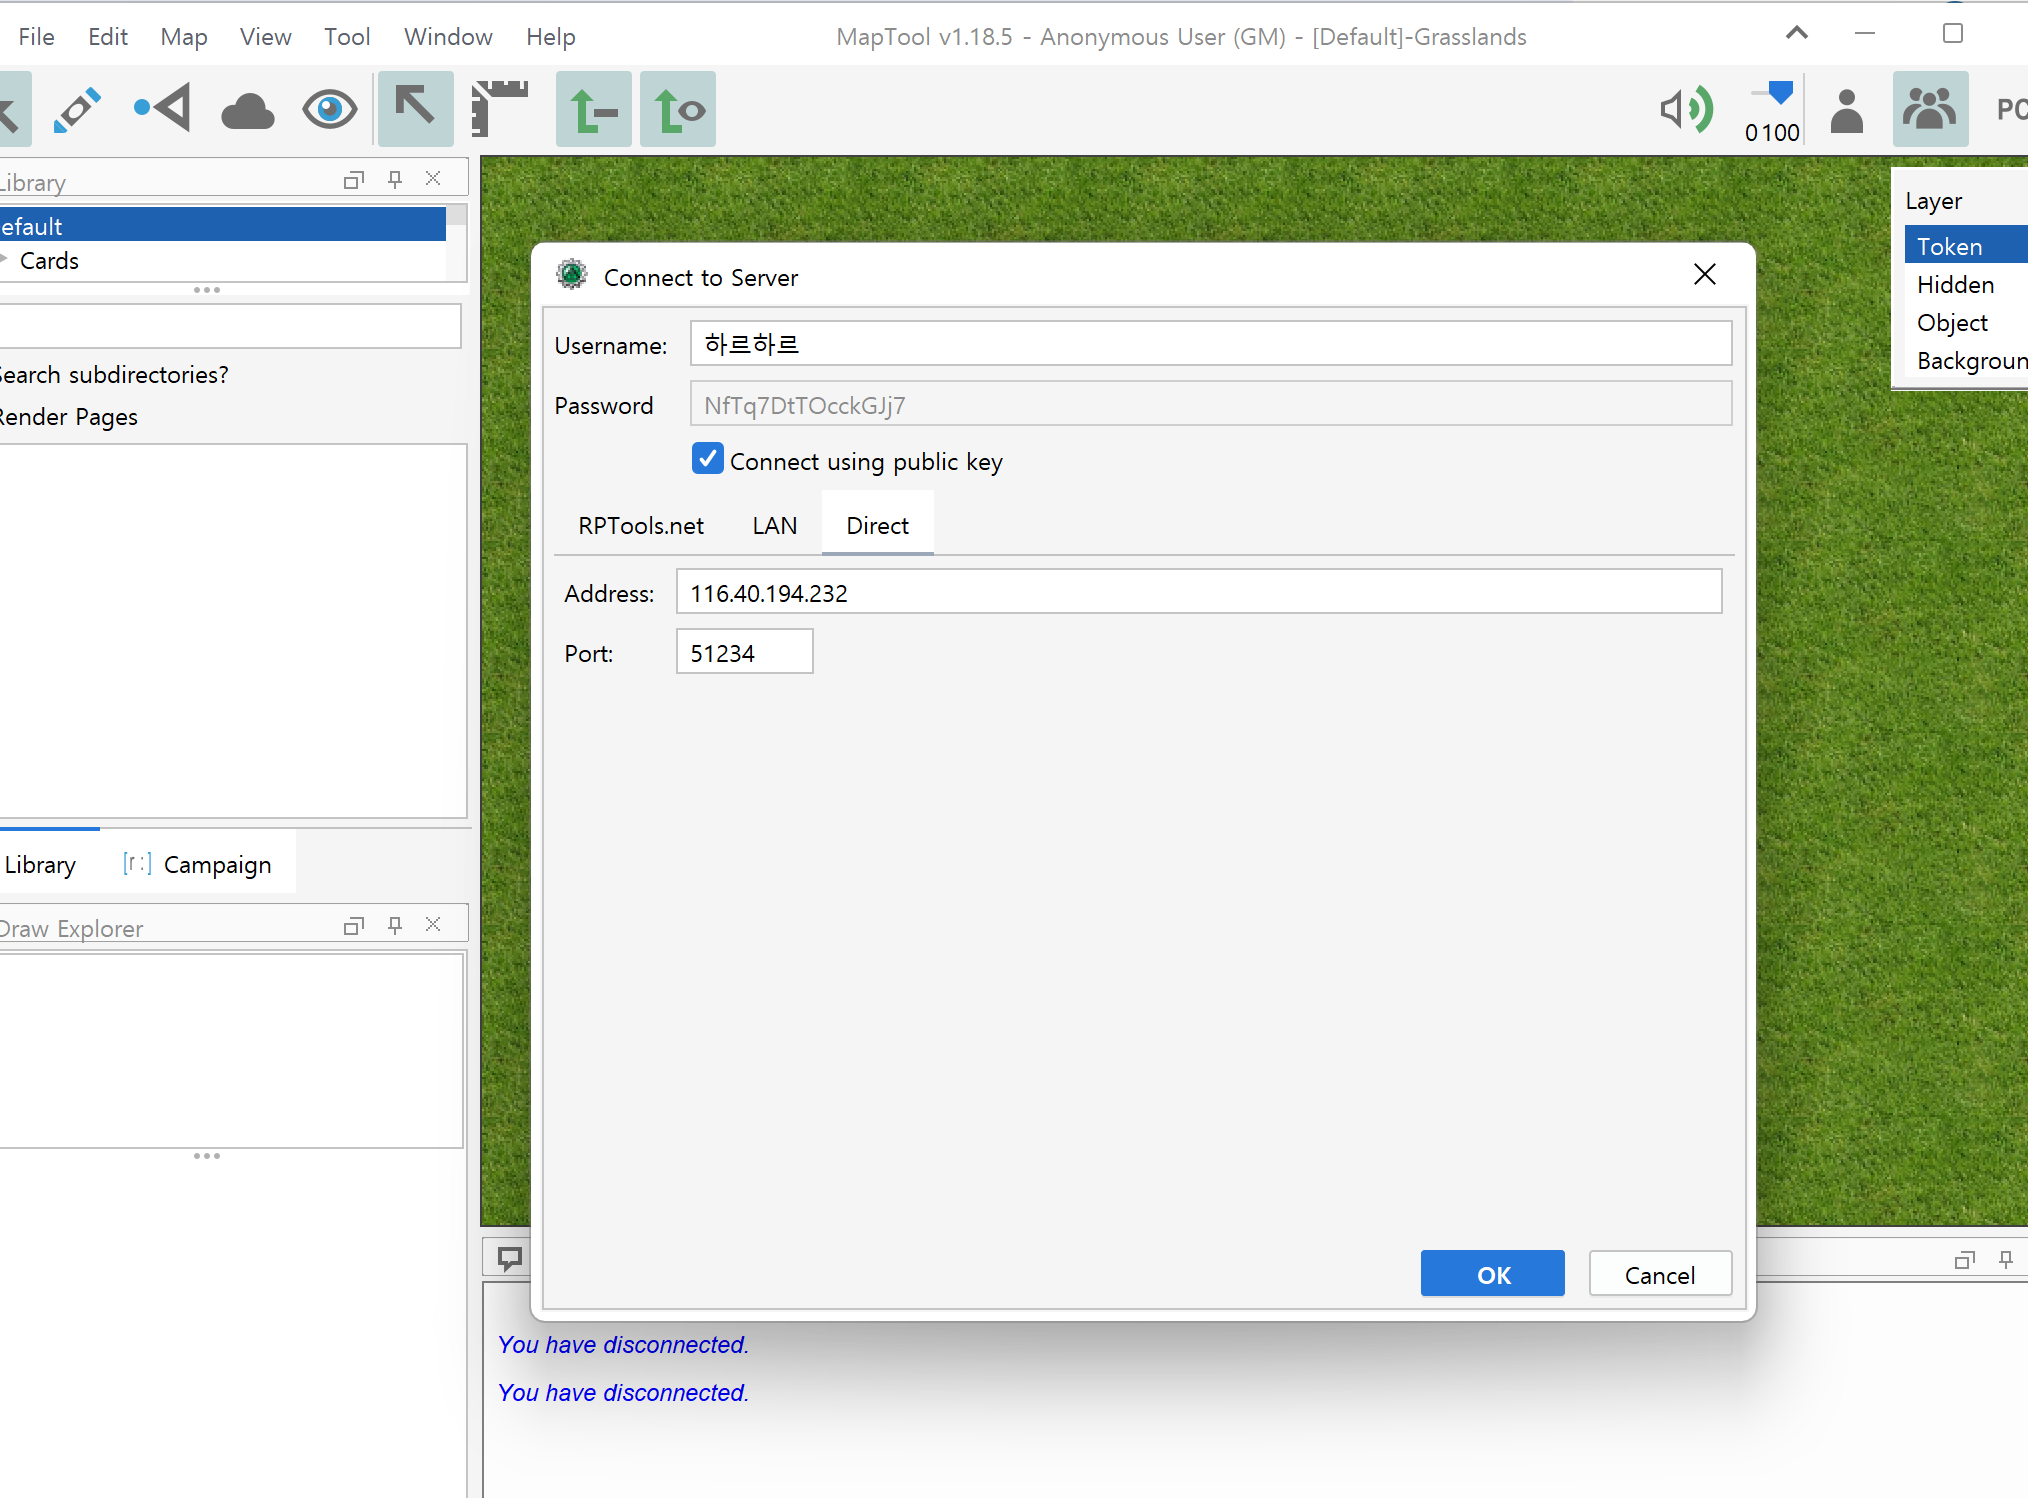The width and height of the screenshot is (2028, 1498).
Task: Click the green center-players arrow with circle icon
Action: click(678, 109)
